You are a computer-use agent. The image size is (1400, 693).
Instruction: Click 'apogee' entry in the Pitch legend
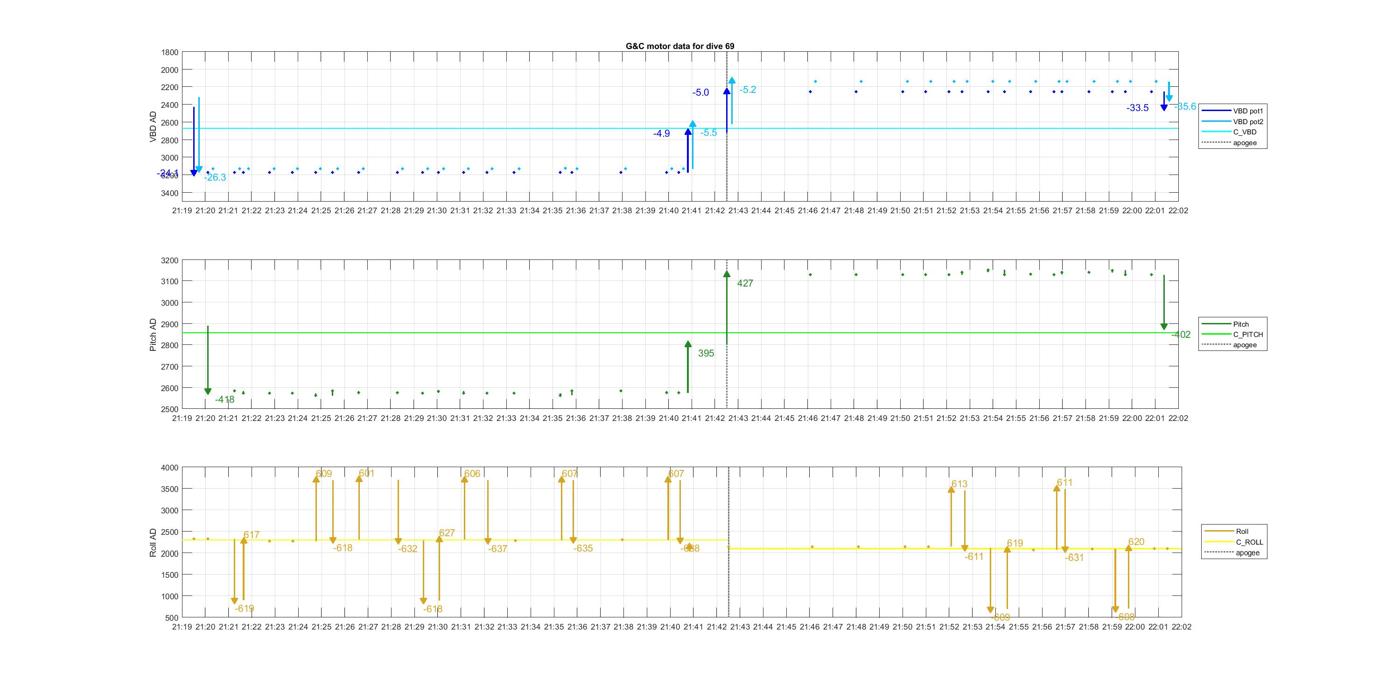tap(1245, 345)
